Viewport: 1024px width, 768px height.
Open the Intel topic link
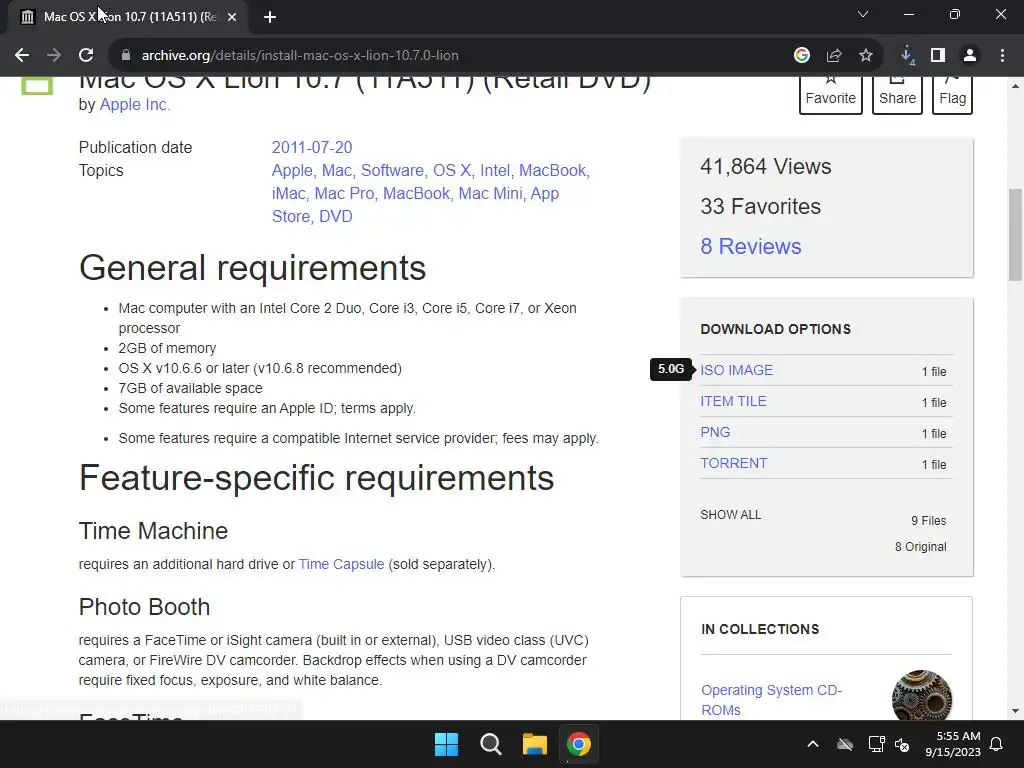[x=494, y=170]
